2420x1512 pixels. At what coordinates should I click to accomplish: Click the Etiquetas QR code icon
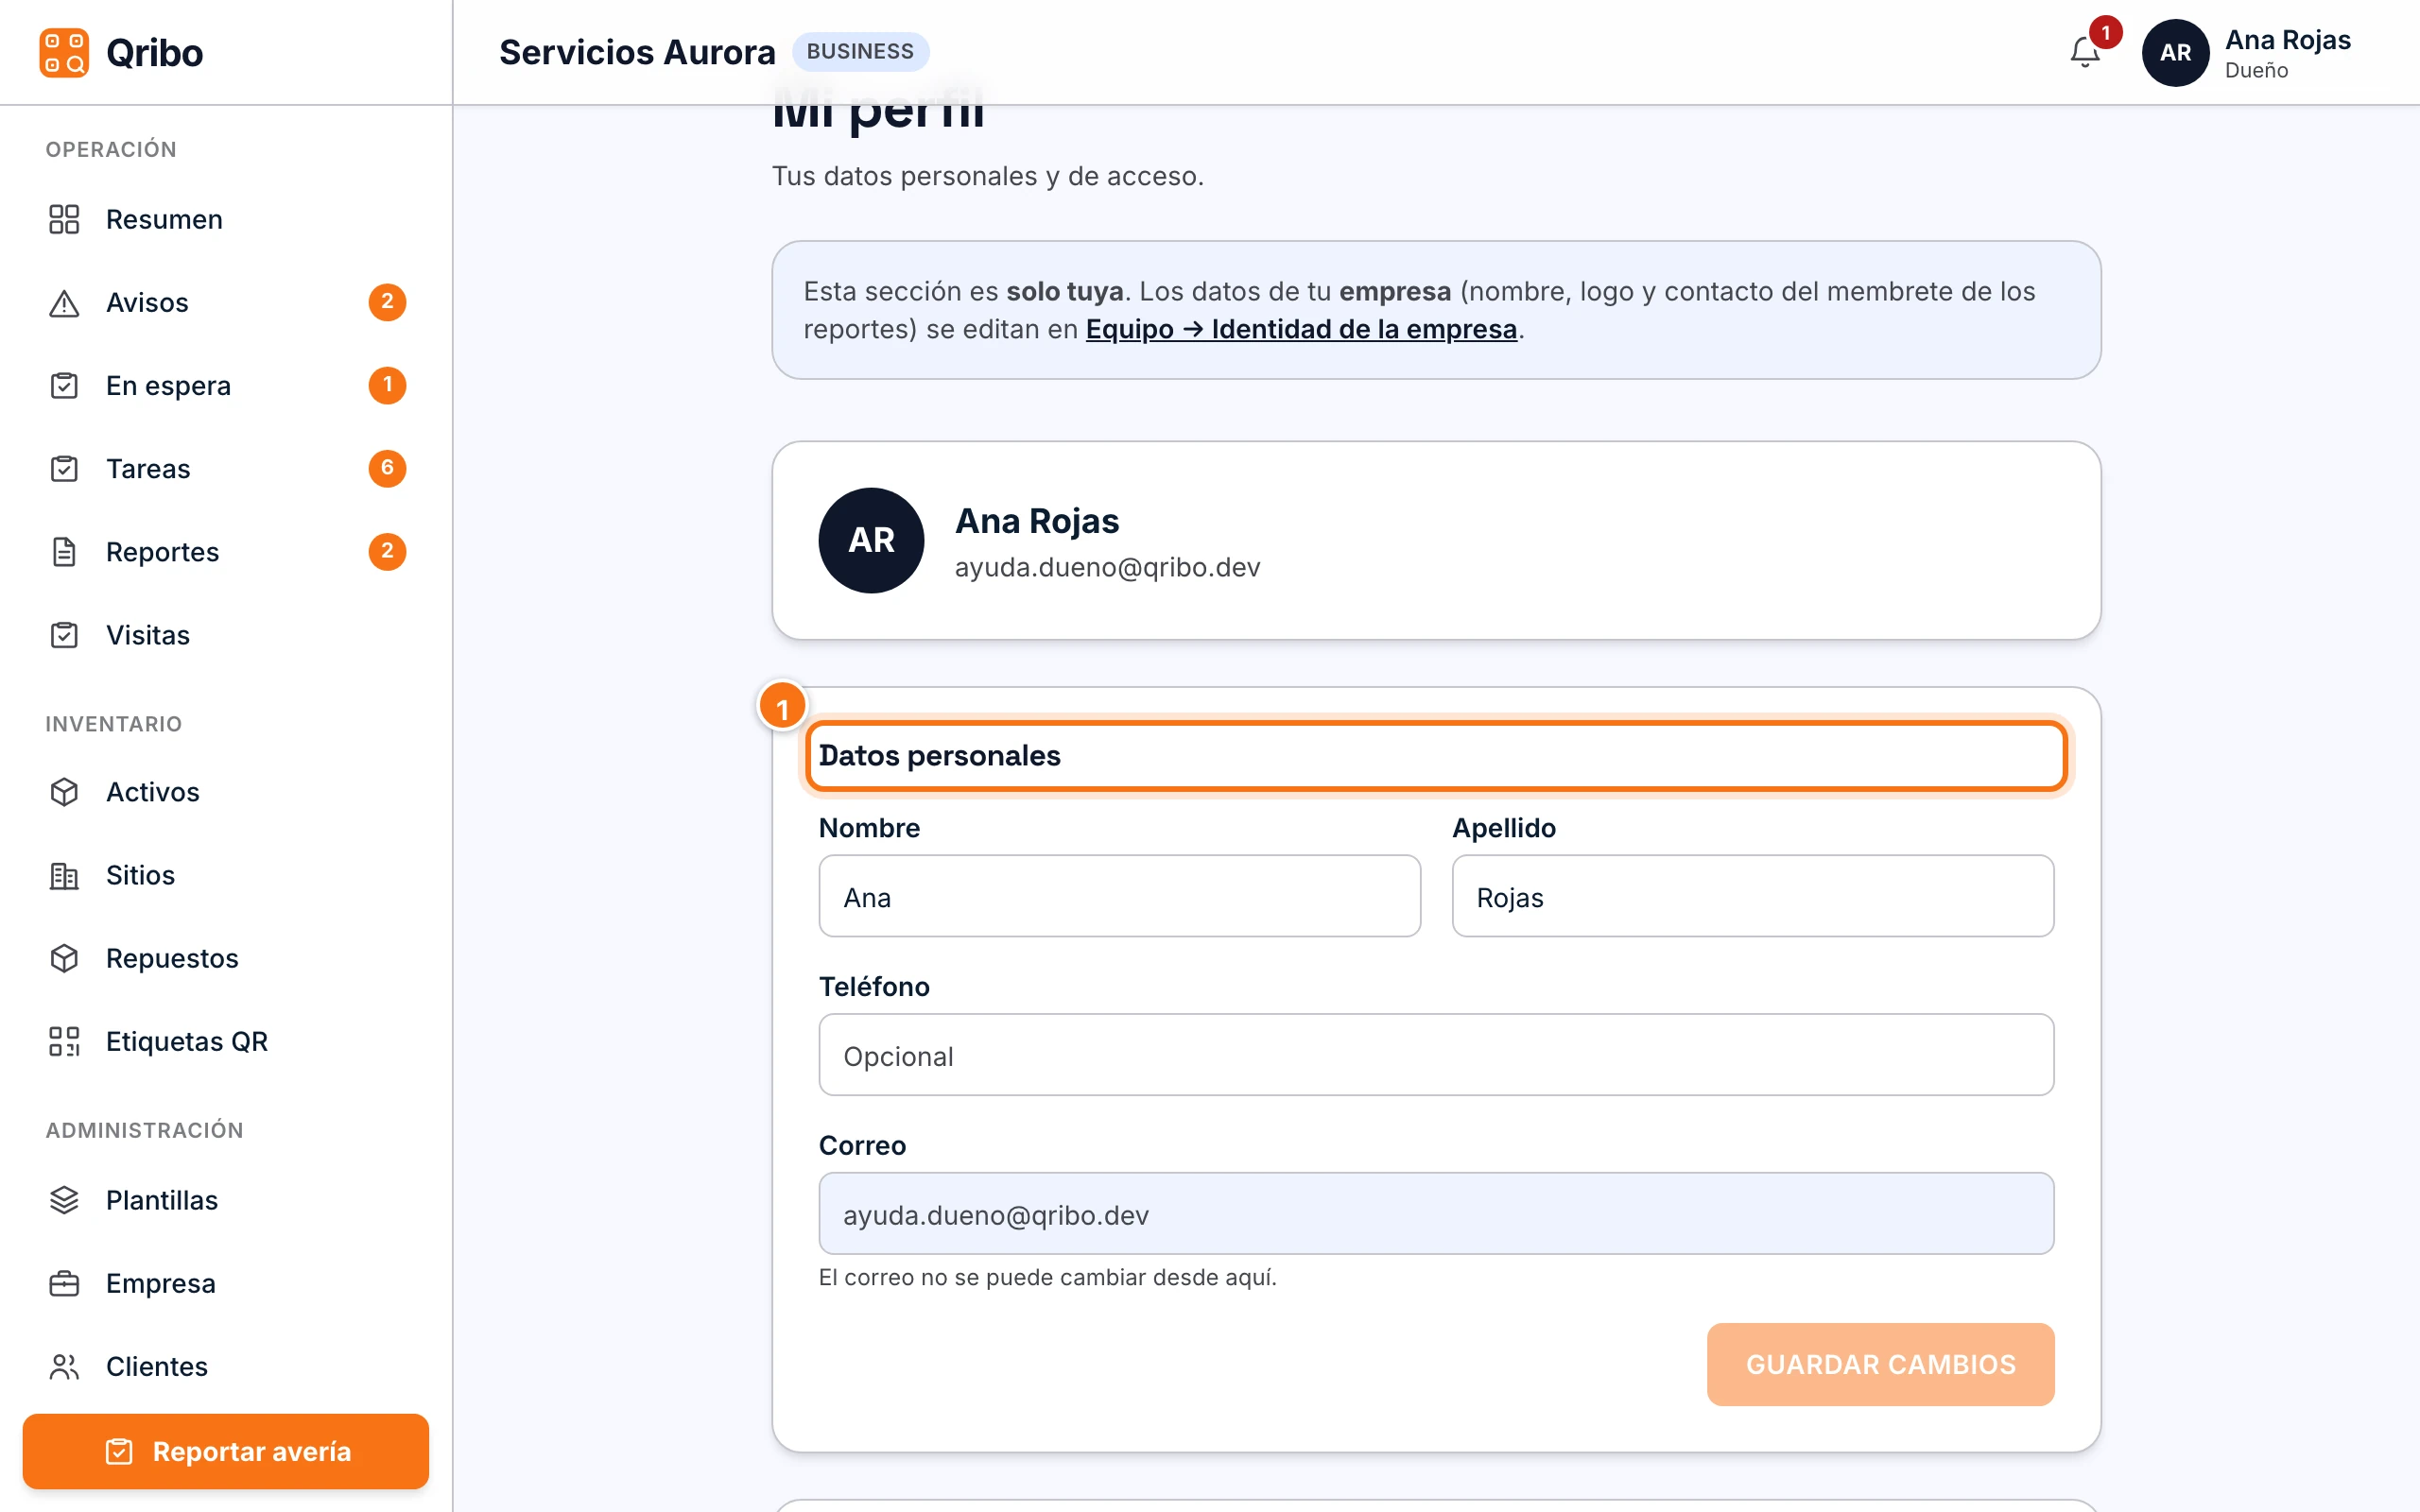pos(64,1041)
